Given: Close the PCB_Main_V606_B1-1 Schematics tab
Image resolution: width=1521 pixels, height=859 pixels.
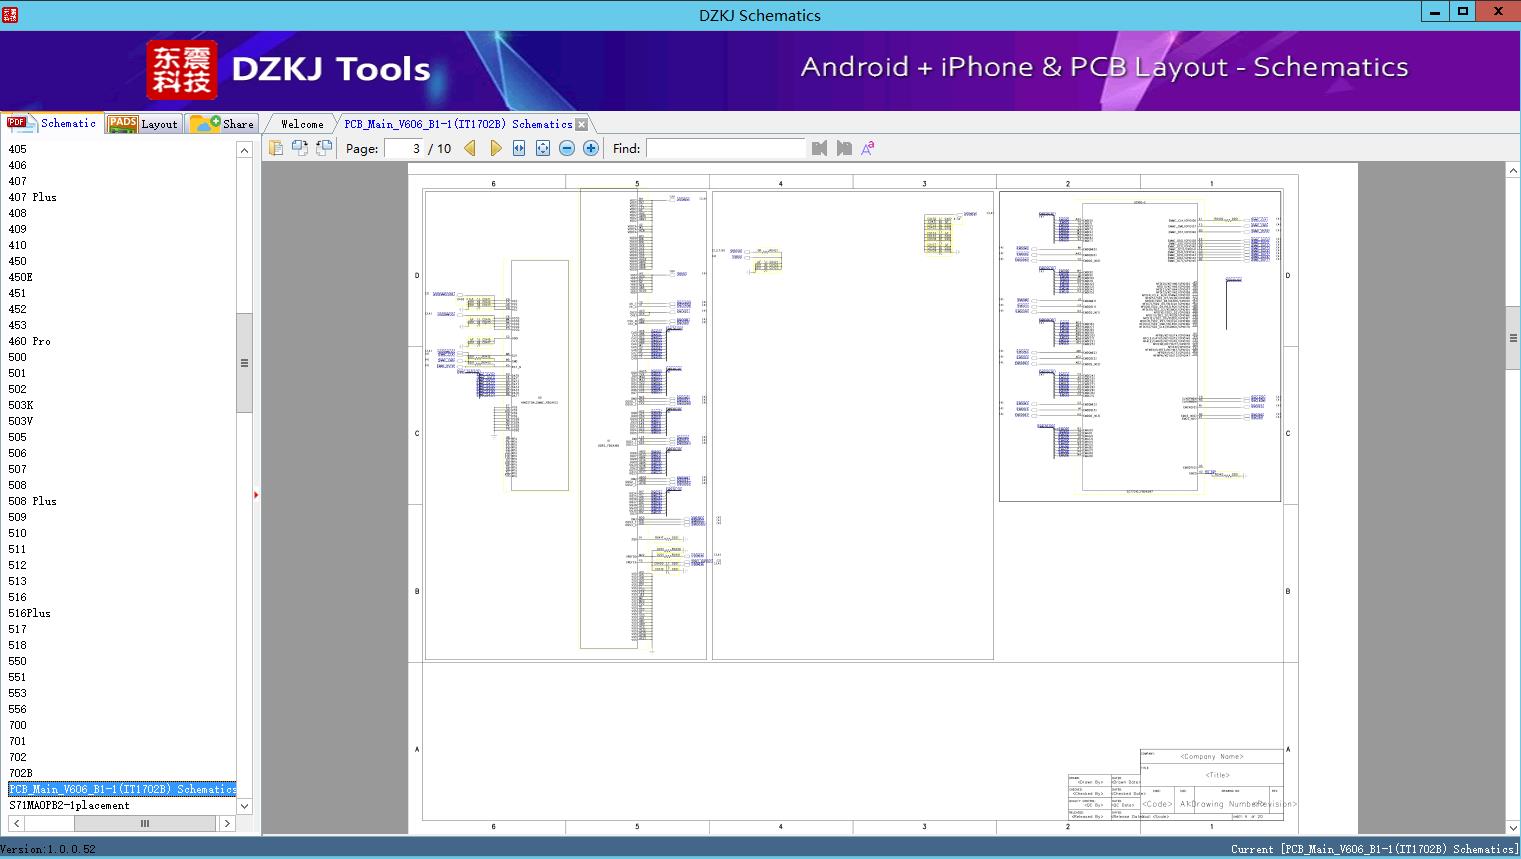Looking at the screenshot, I should [582, 125].
